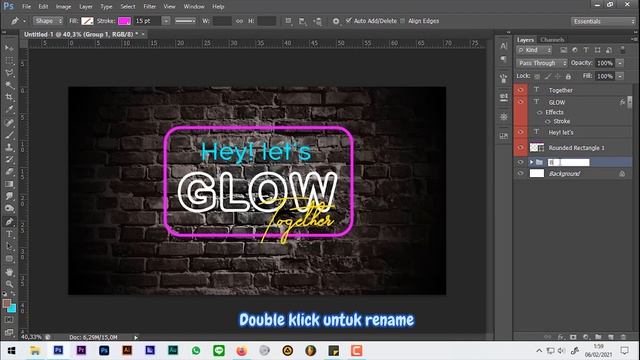The image size is (640, 360).
Task: Click the Rounded Rectangle 1 layer thumbnail
Action: (x=537, y=148)
